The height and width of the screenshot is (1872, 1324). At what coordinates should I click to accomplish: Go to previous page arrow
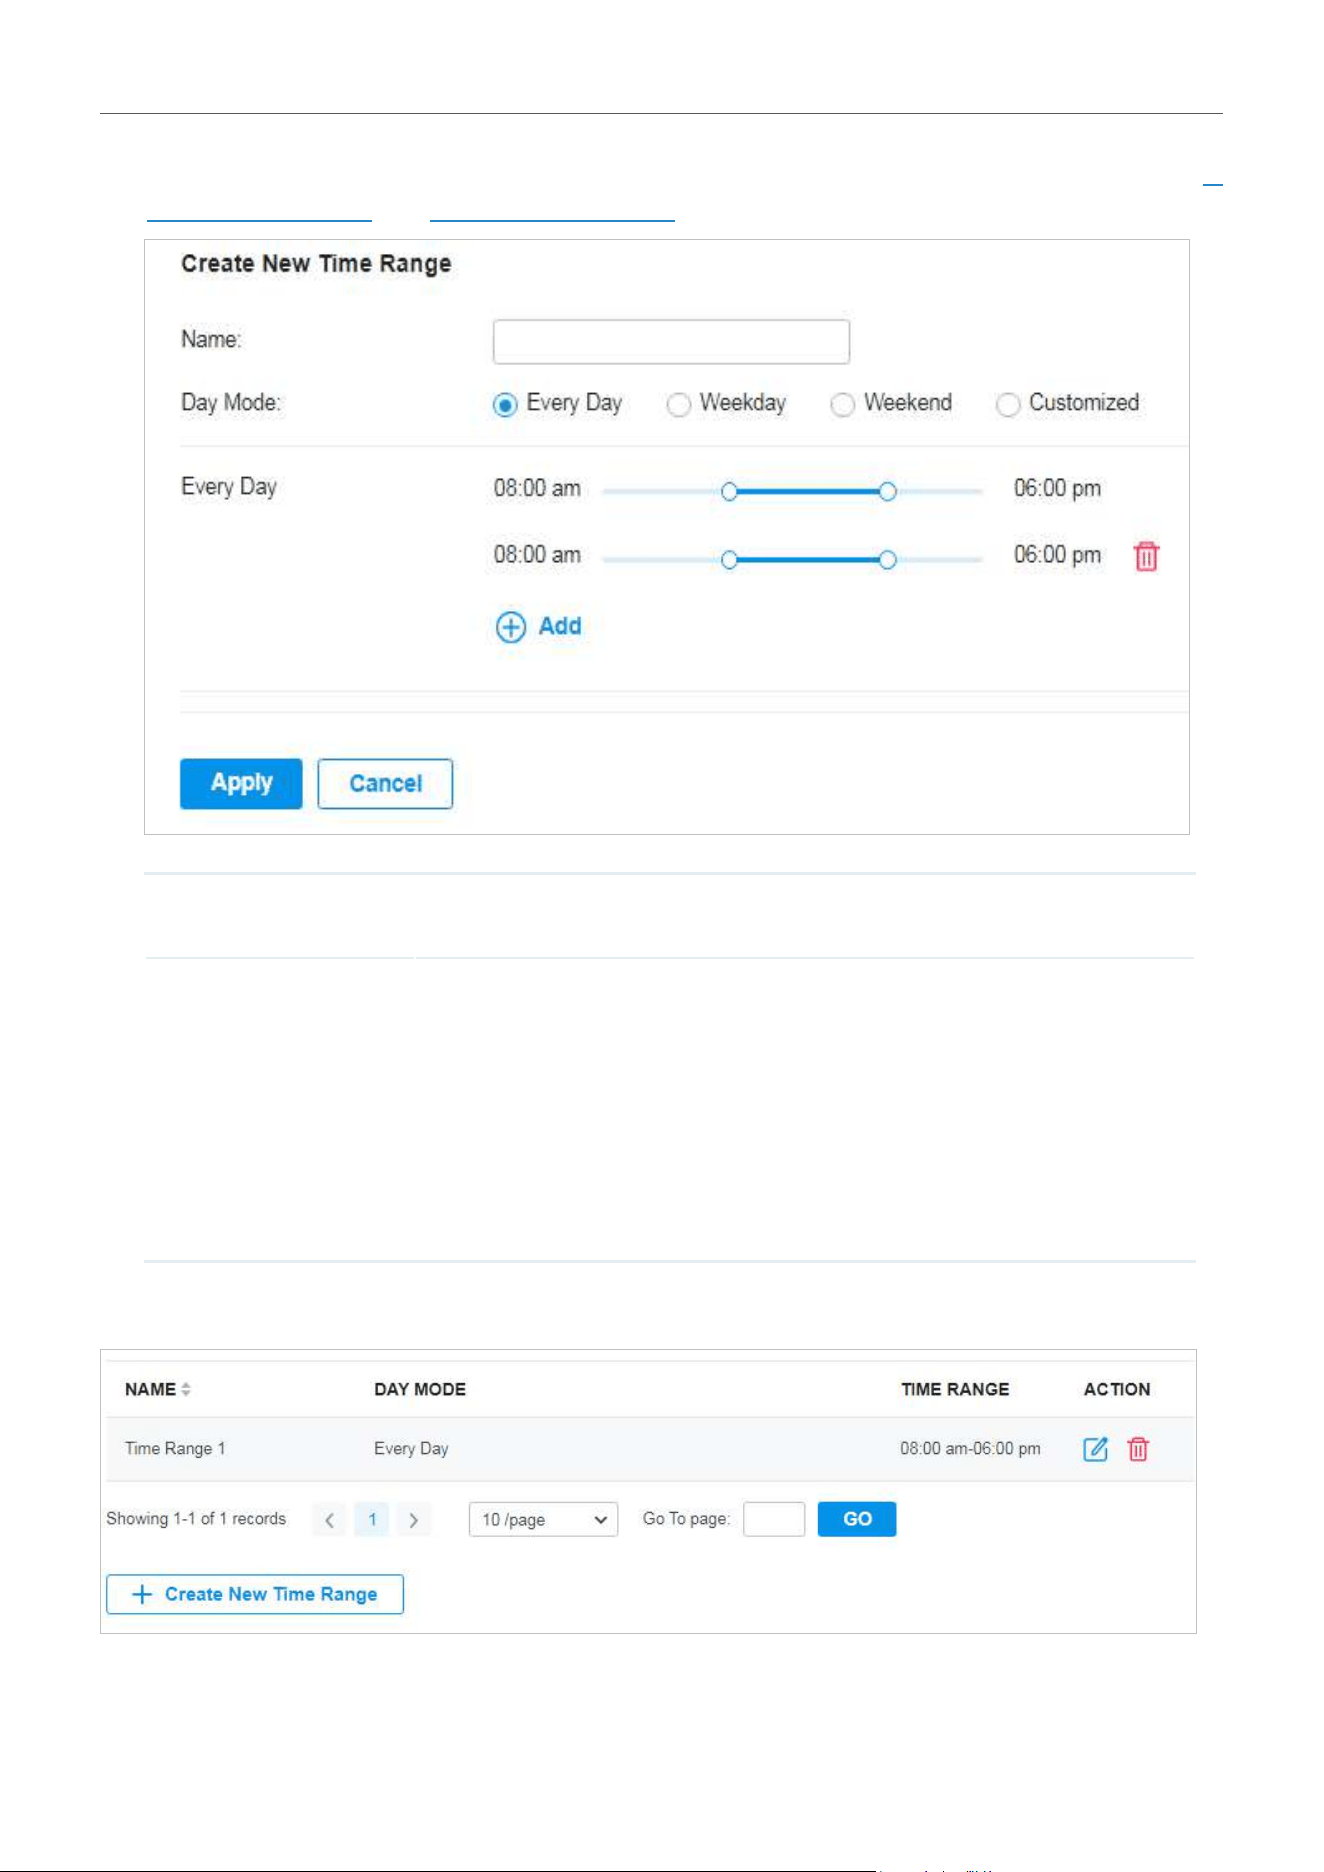329,1520
